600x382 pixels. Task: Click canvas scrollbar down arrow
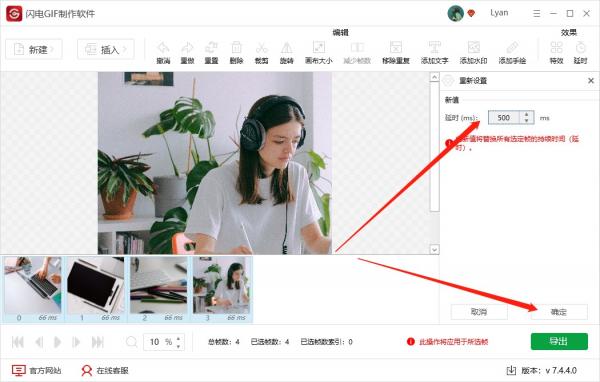click(434, 250)
